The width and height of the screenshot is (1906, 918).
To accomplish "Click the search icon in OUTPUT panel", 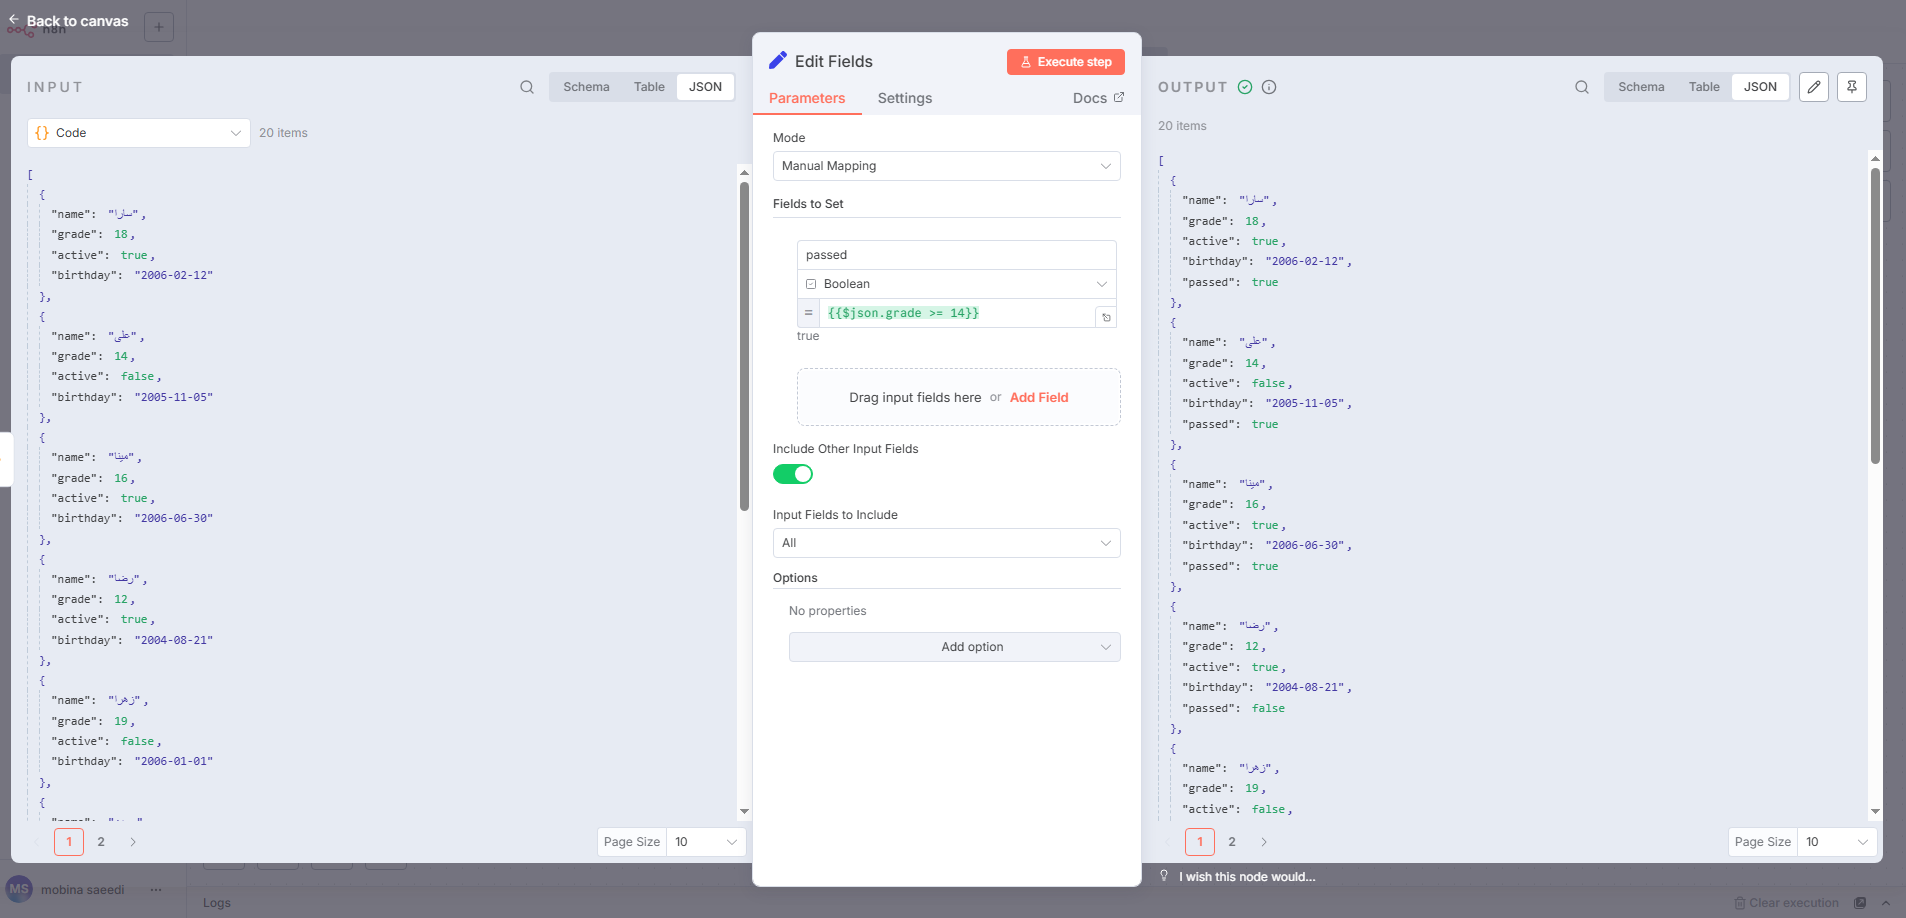I will [x=1582, y=87].
